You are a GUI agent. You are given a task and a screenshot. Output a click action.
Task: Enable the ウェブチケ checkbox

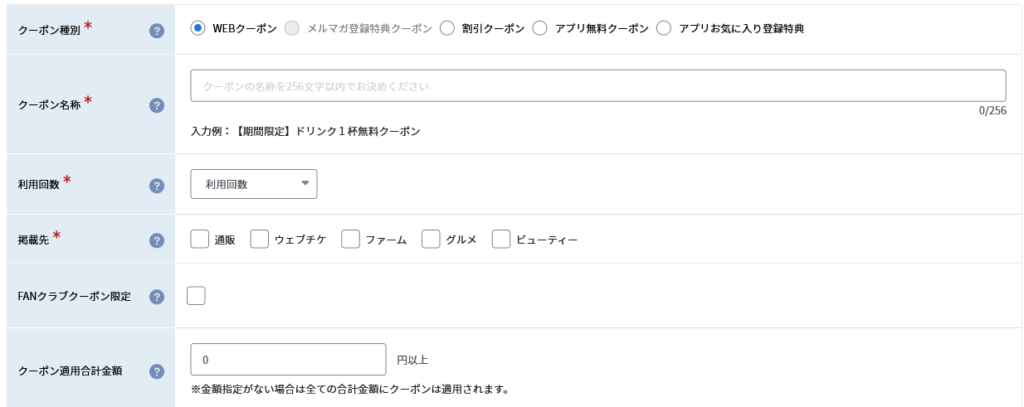point(259,240)
